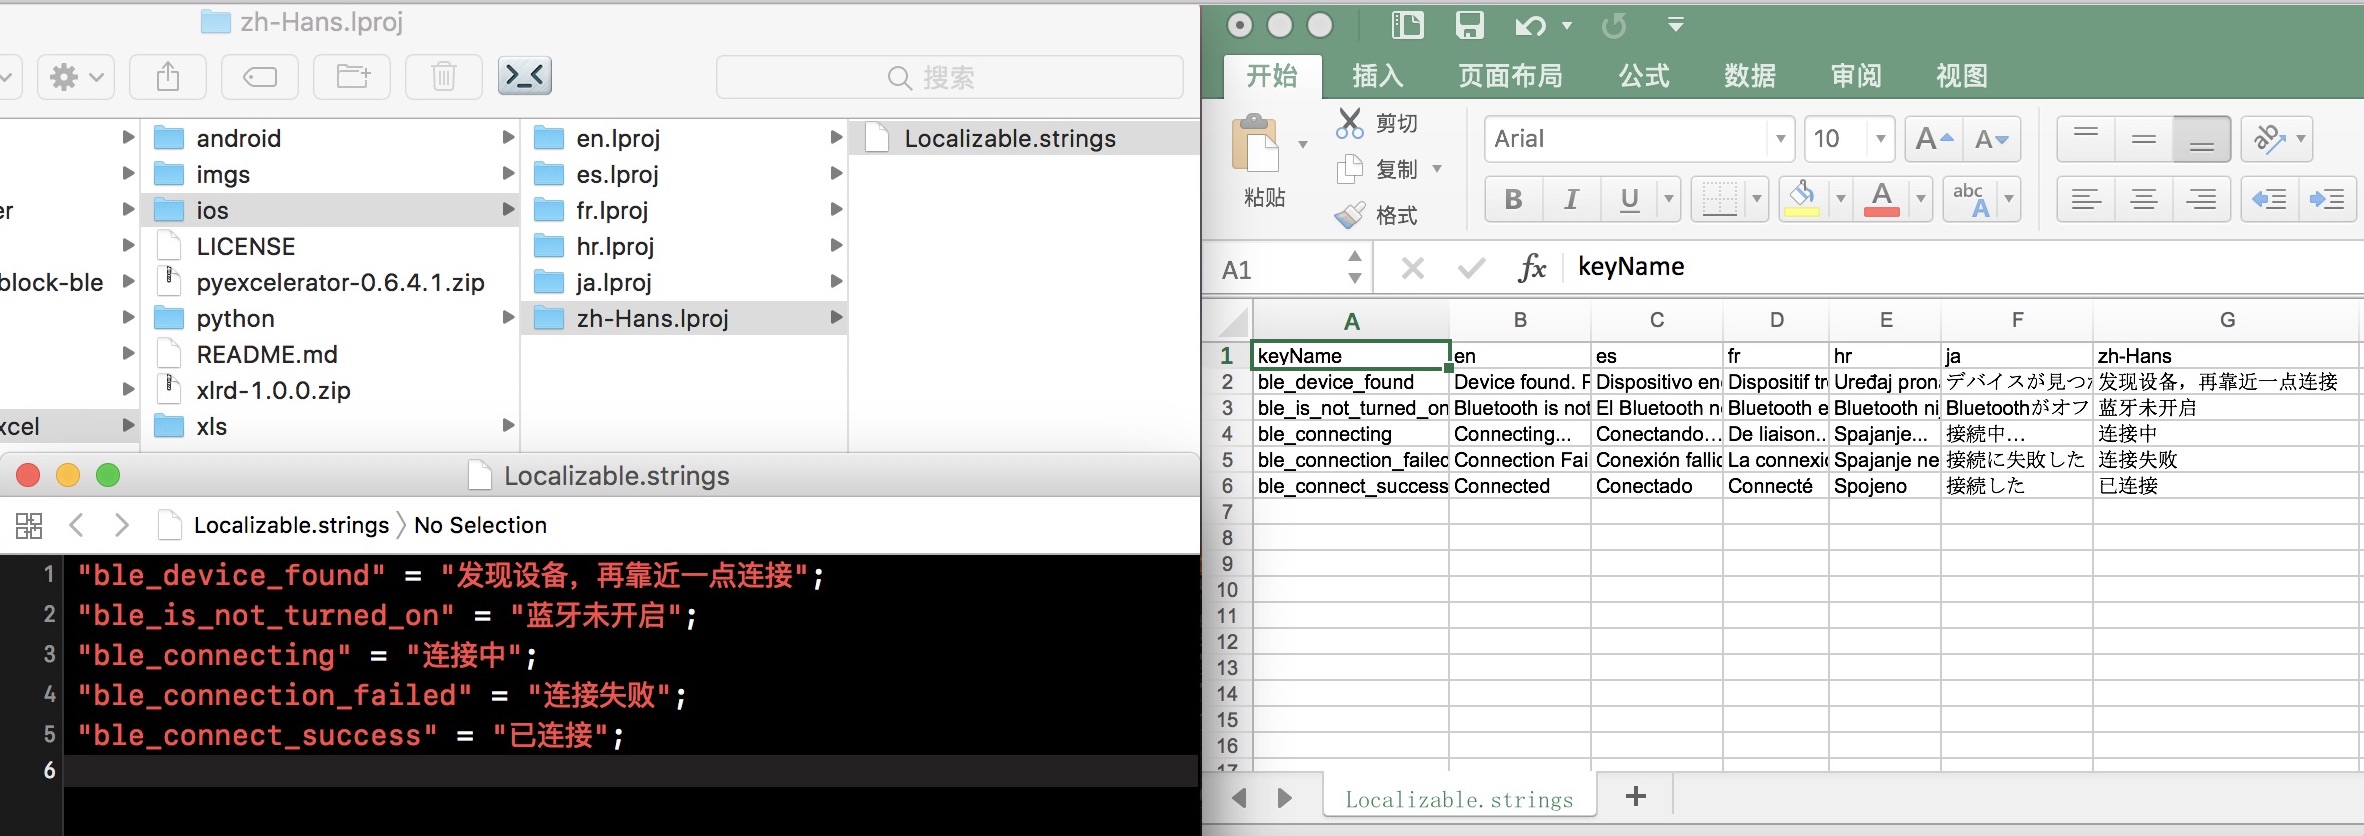Align cell content to bottom
Screen dimensions: 2364x836
(x=2202, y=139)
